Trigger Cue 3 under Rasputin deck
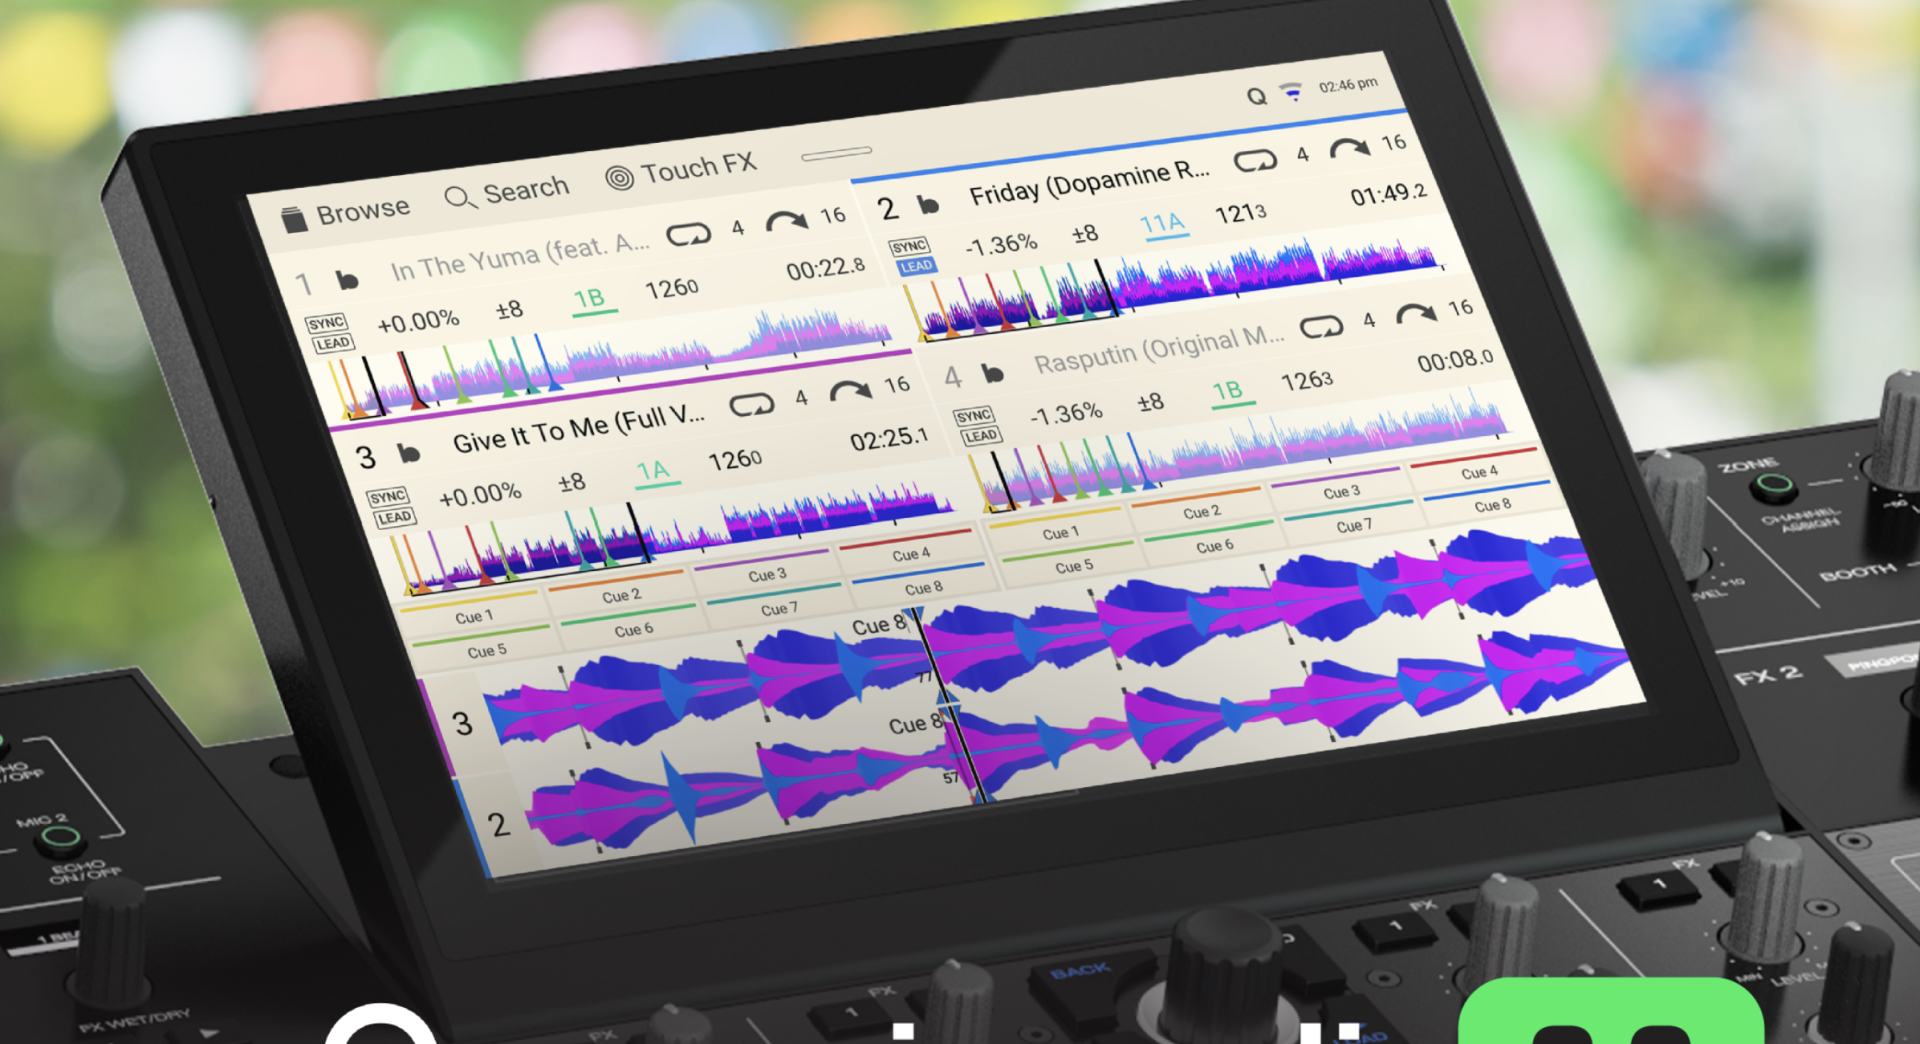Screen dimensions: 1920x1044 1341,491
